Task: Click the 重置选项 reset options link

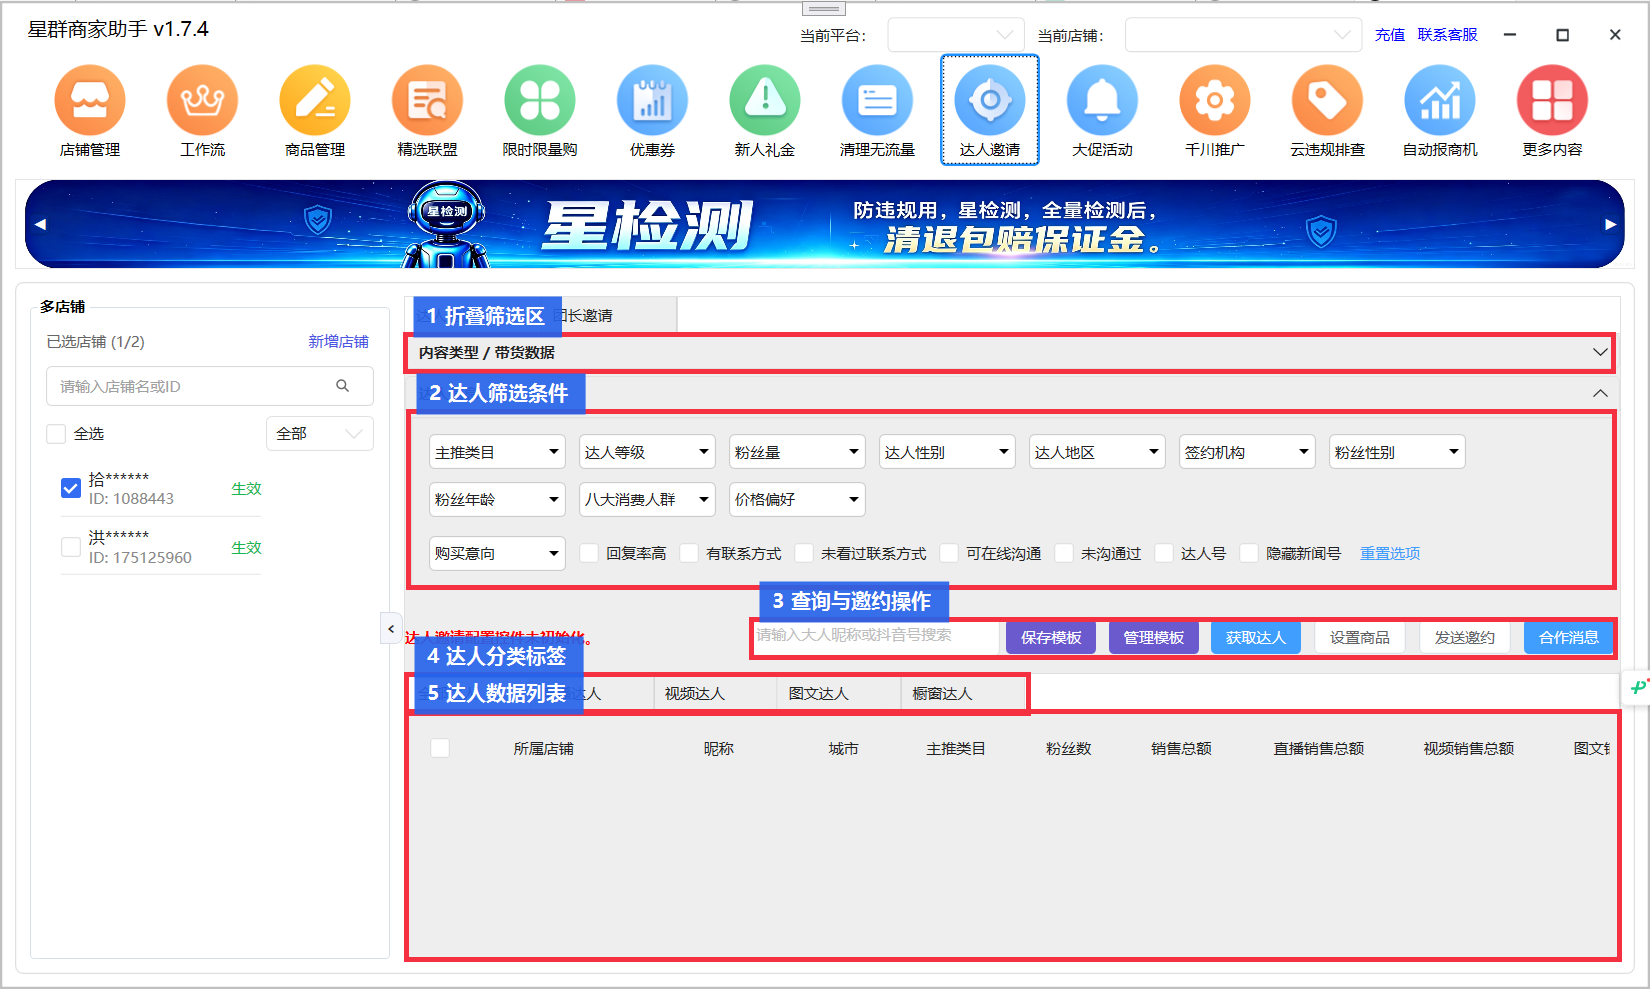Action: (1390, 553)
